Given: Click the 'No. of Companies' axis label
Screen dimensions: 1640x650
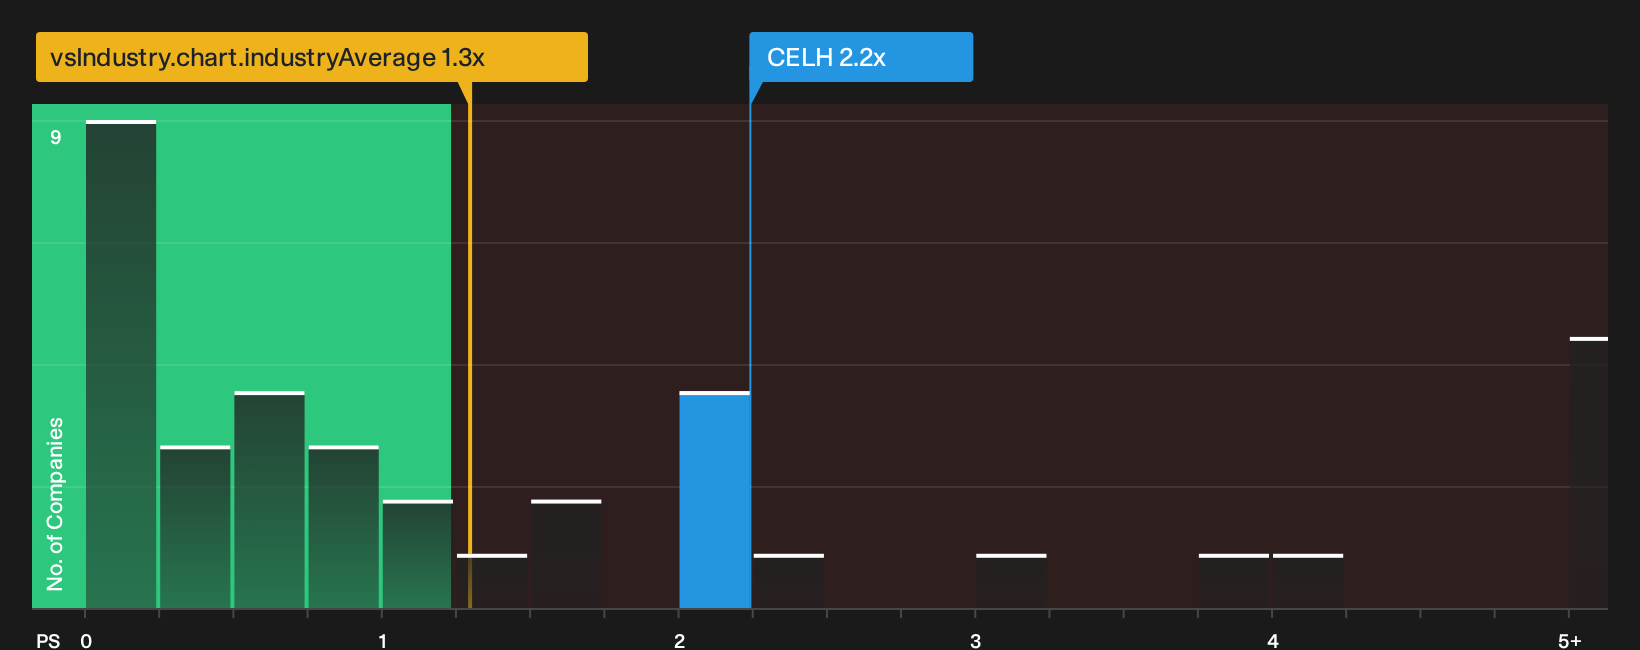Looking at the screenshot, I should click(55, 504).
